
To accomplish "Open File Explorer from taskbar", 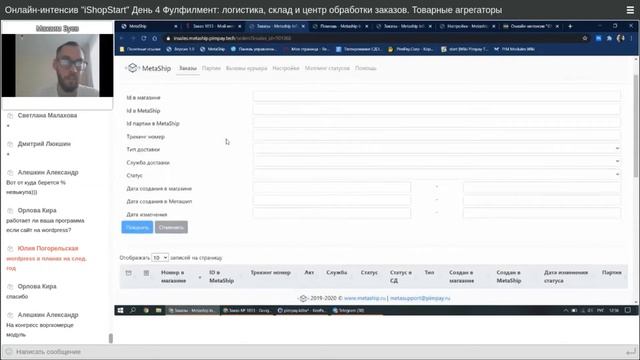I will 158,310.
